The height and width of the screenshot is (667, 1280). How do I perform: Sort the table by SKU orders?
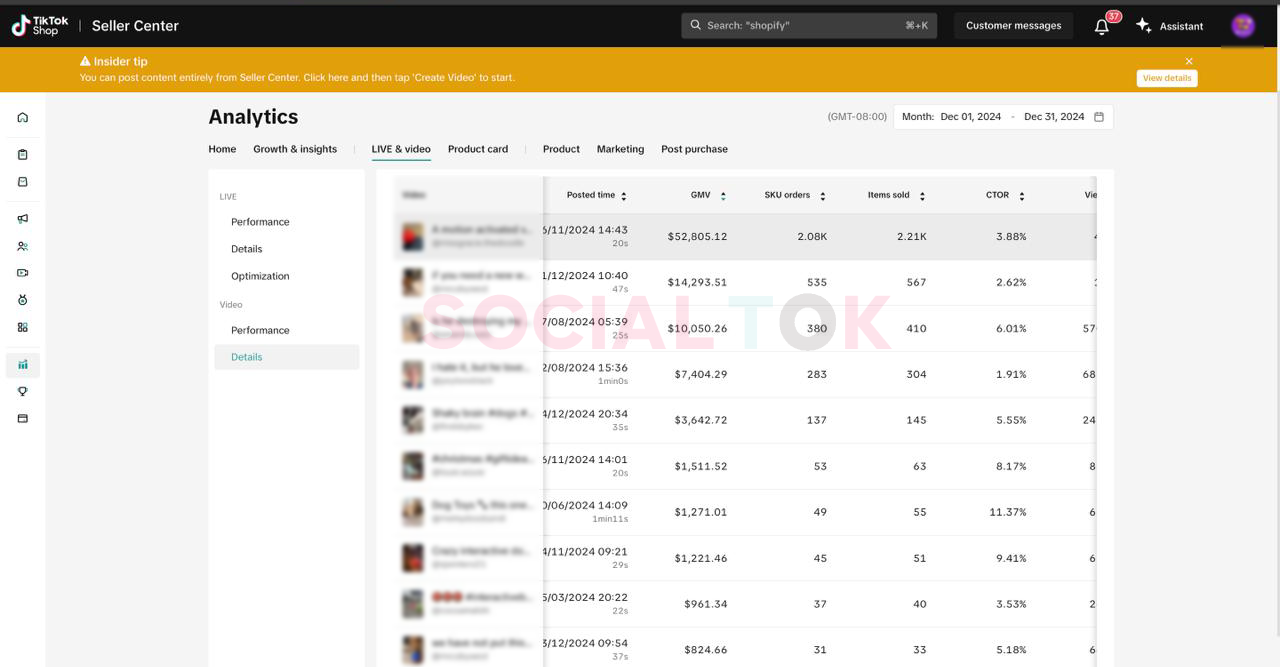822,196
